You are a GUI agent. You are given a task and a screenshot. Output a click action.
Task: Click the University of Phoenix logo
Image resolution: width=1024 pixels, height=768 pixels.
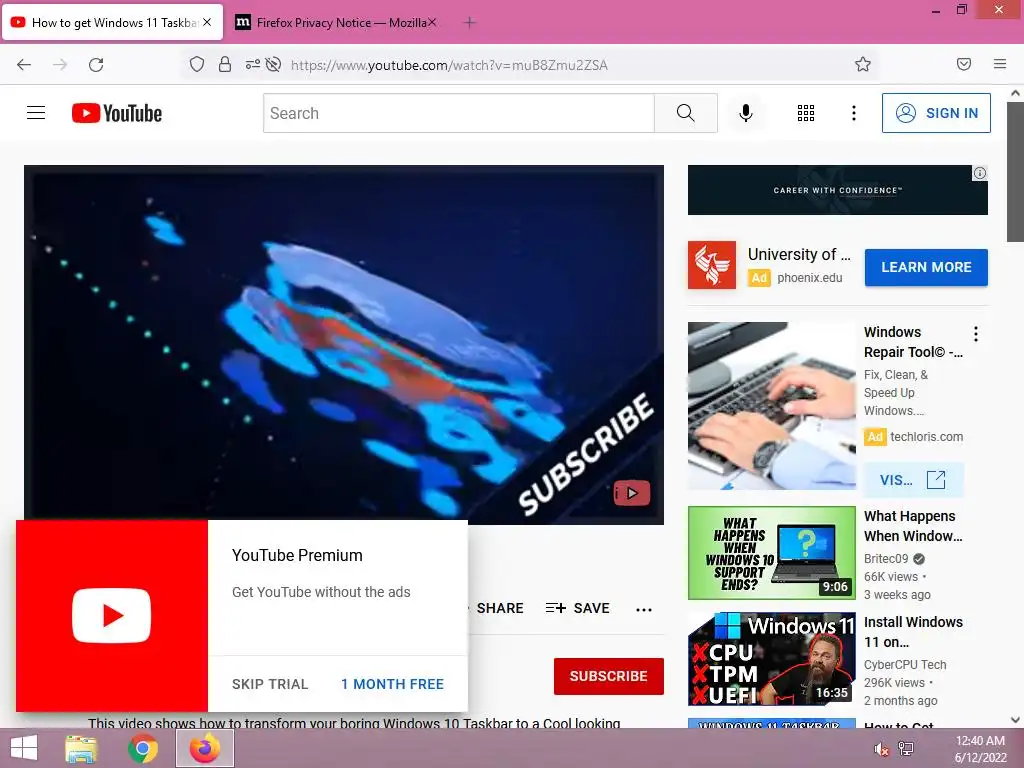[x=712, y=265]
